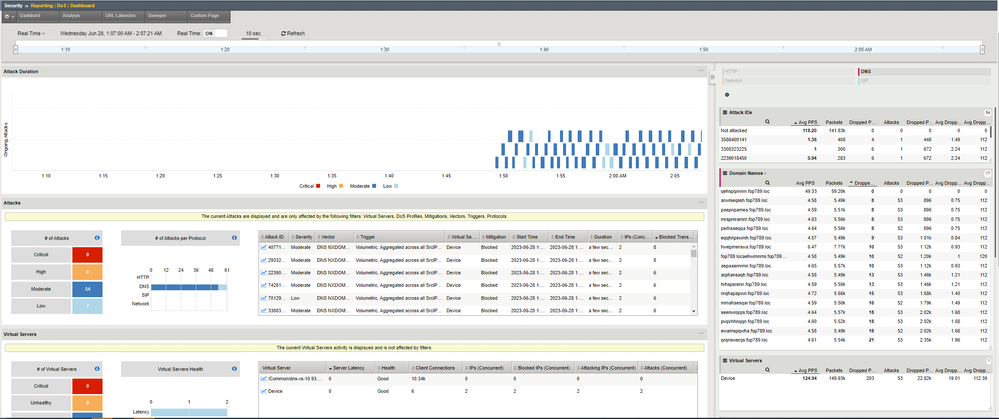Click the Refresh icon button
The height and width of the screenshot is (419, 999).
tap(281, 33)
